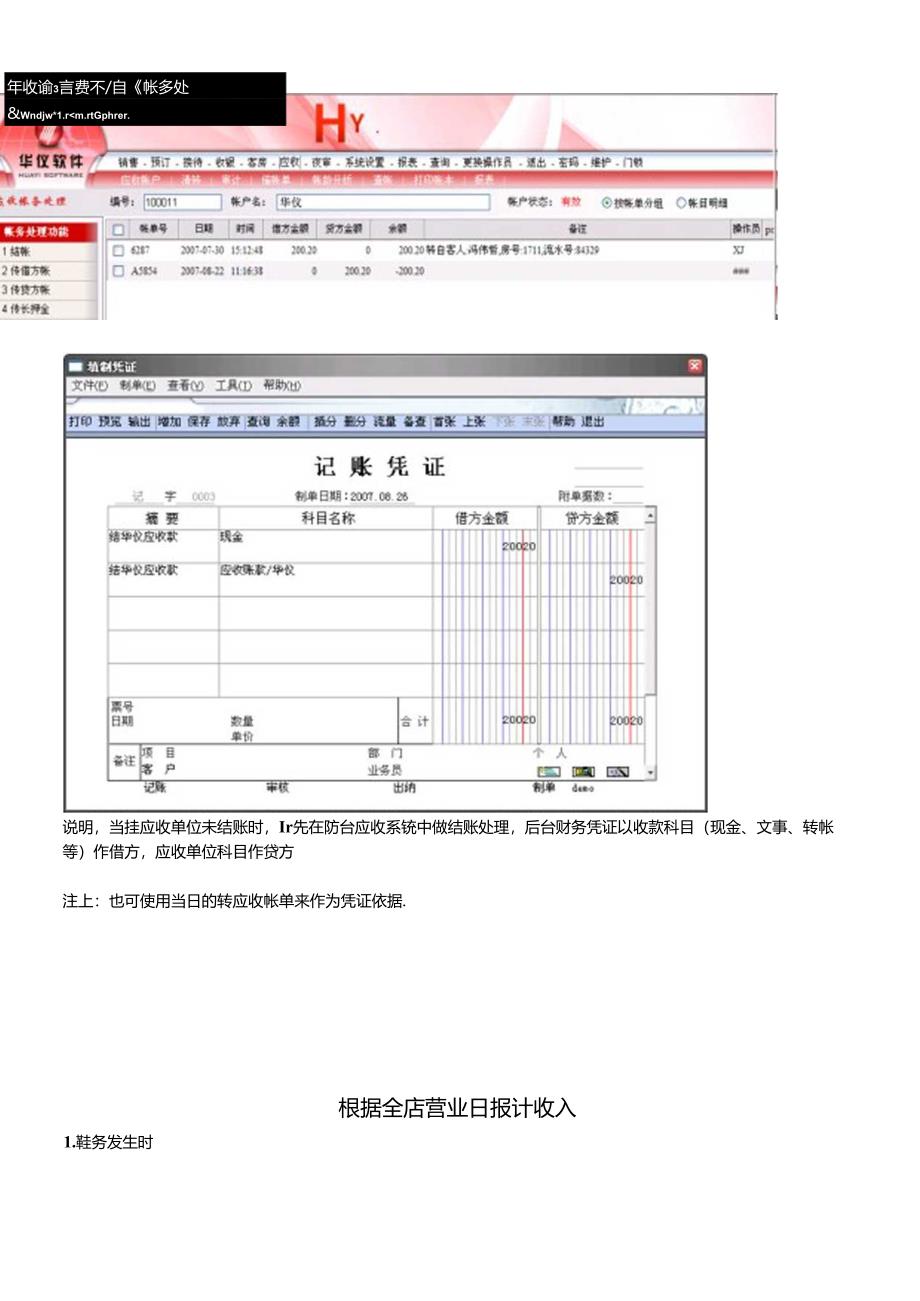Open the 文件(F) menu in the voucher window
This screenshot has width=920, height=1301.
[89, 386]
